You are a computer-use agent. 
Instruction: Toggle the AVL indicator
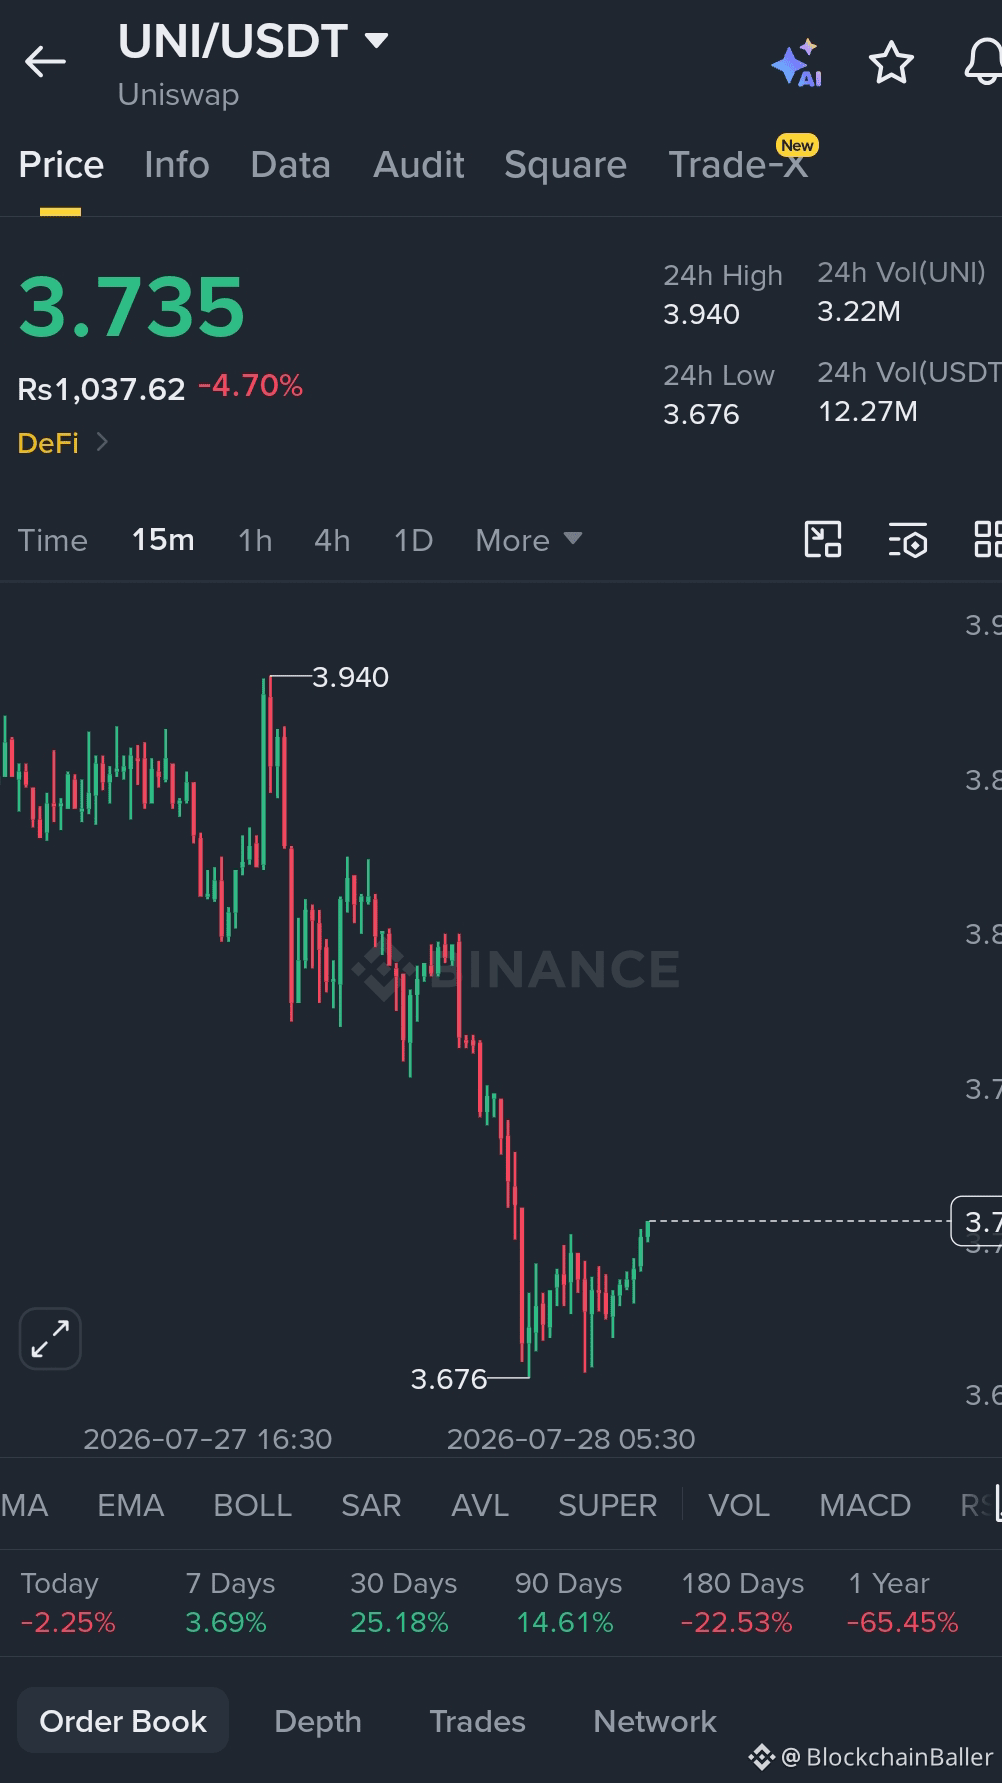(480, 1505)
